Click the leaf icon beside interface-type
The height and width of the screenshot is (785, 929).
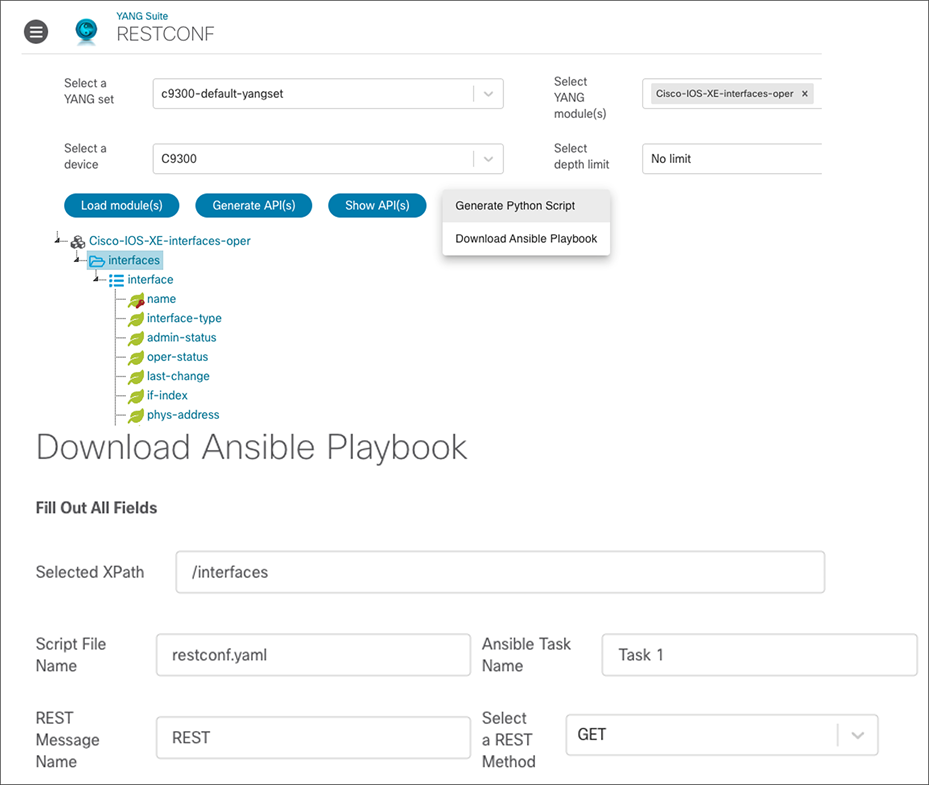136,319
